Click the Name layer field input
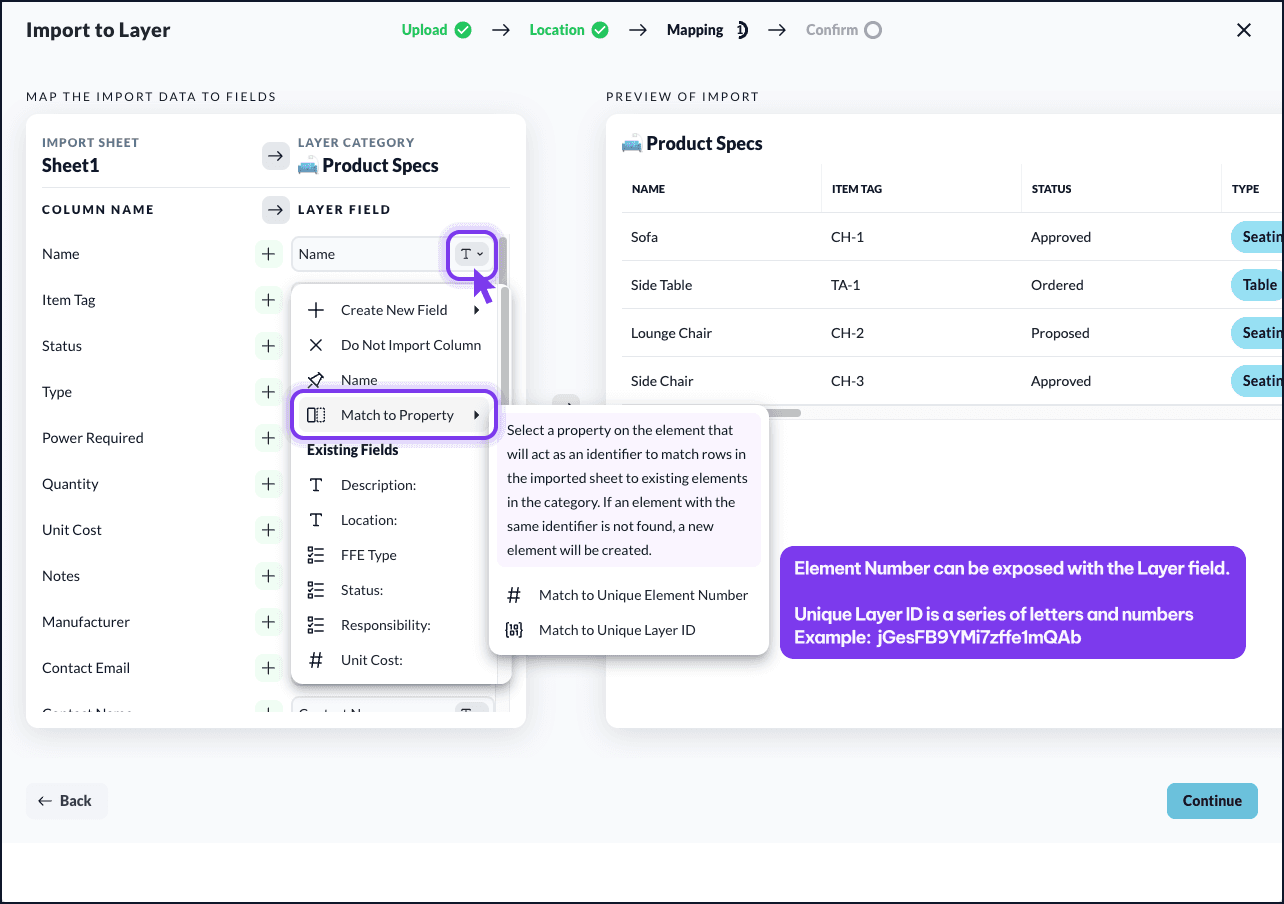 (x=369, y=254)
